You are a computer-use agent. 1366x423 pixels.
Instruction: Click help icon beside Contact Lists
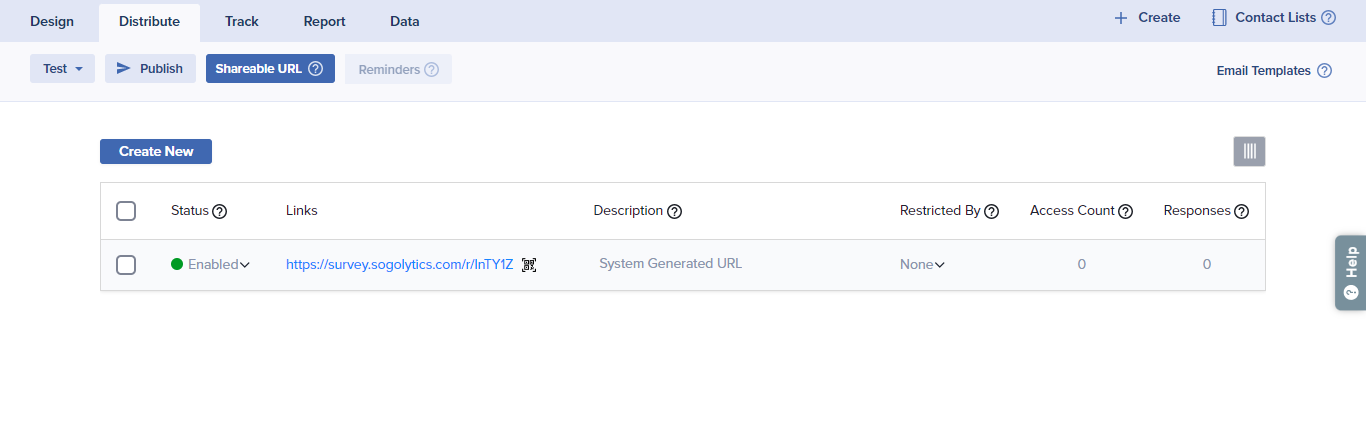[x=1328, y=18]
